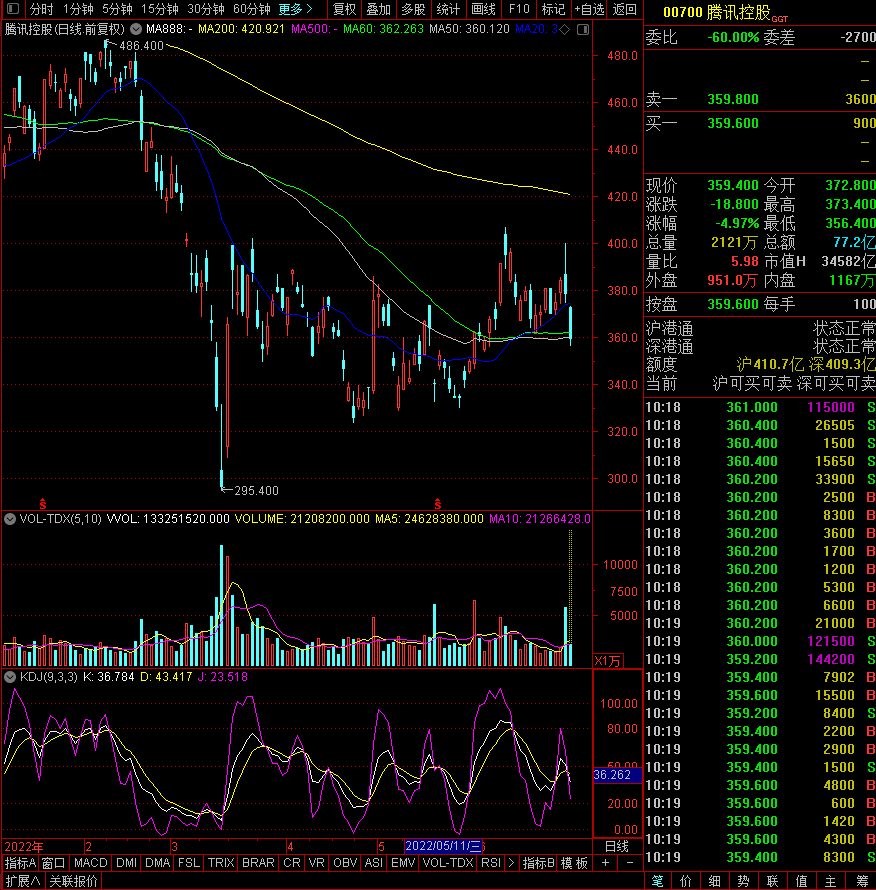Image resolution: width=876 pixels, height=890 pixels.
Task: Add stock with +自选 button
Action: tap(589, 9)
